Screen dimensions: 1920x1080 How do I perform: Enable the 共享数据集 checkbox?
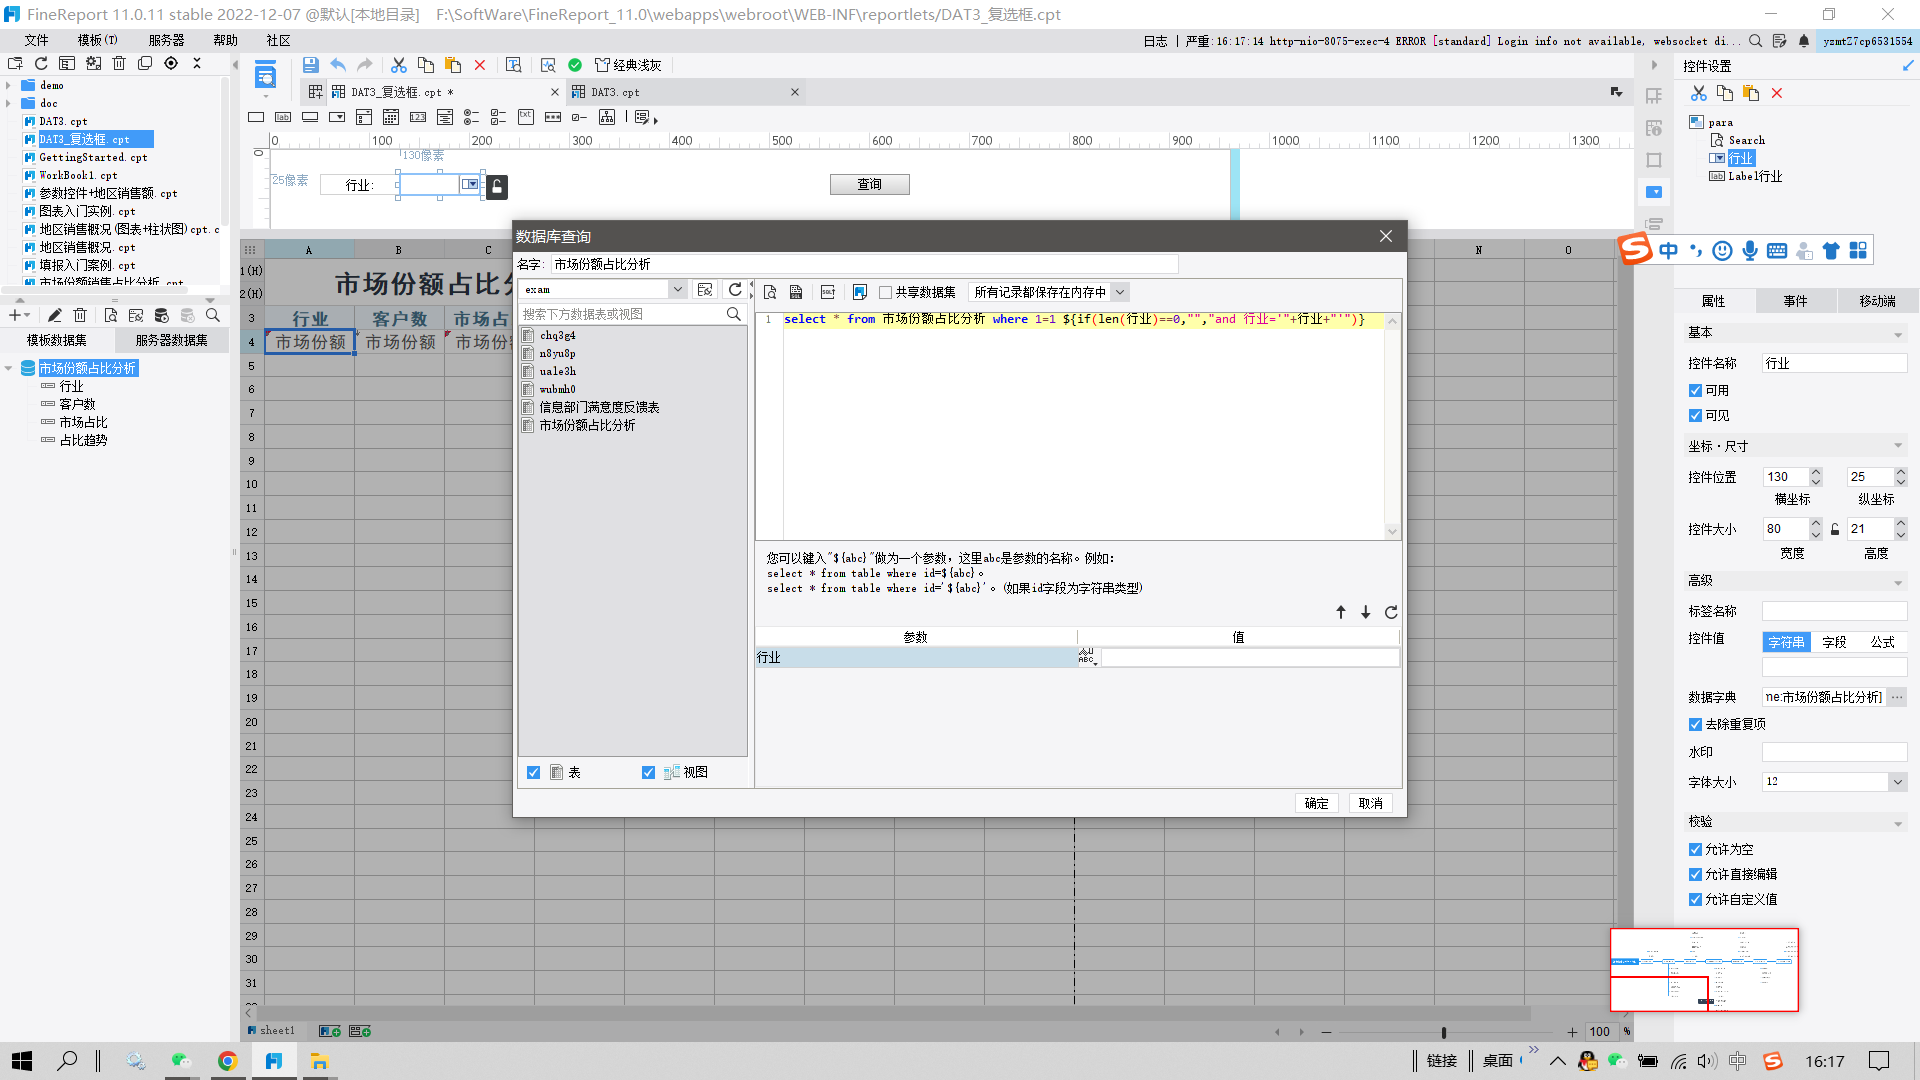pyautogui.click(x=885, y=292)
